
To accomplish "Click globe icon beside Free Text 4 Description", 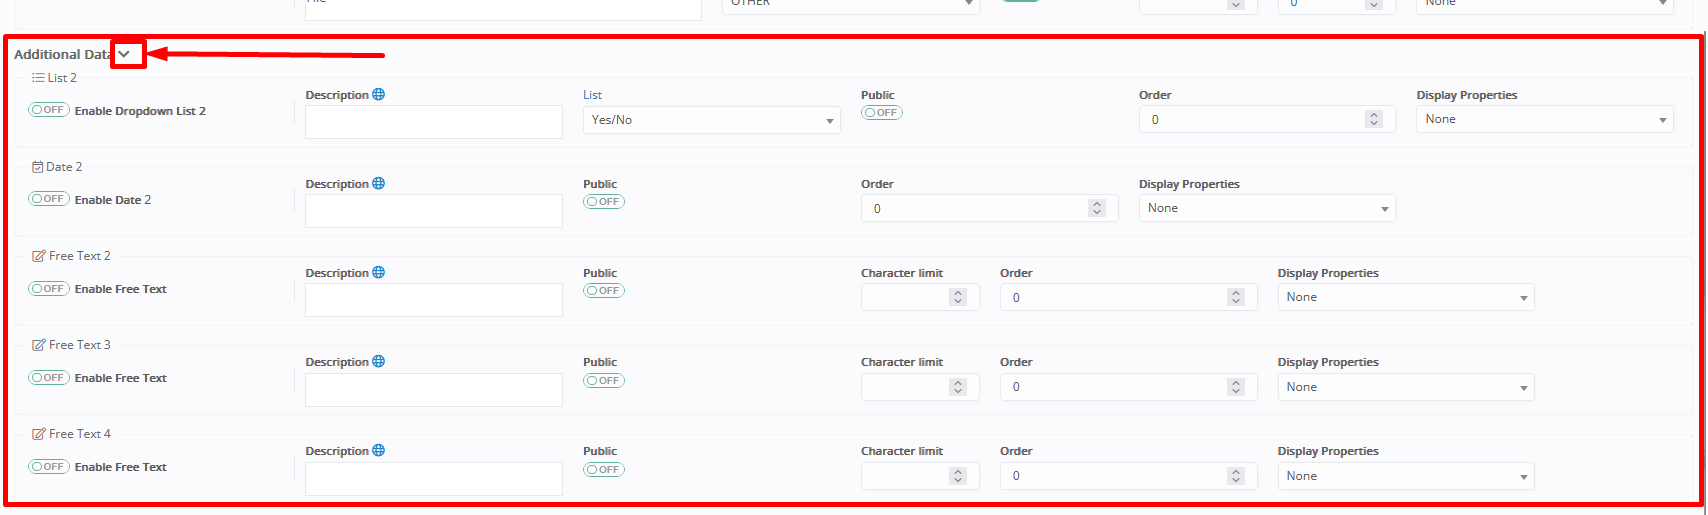I will pyautogui.click(x=378, y=451).
